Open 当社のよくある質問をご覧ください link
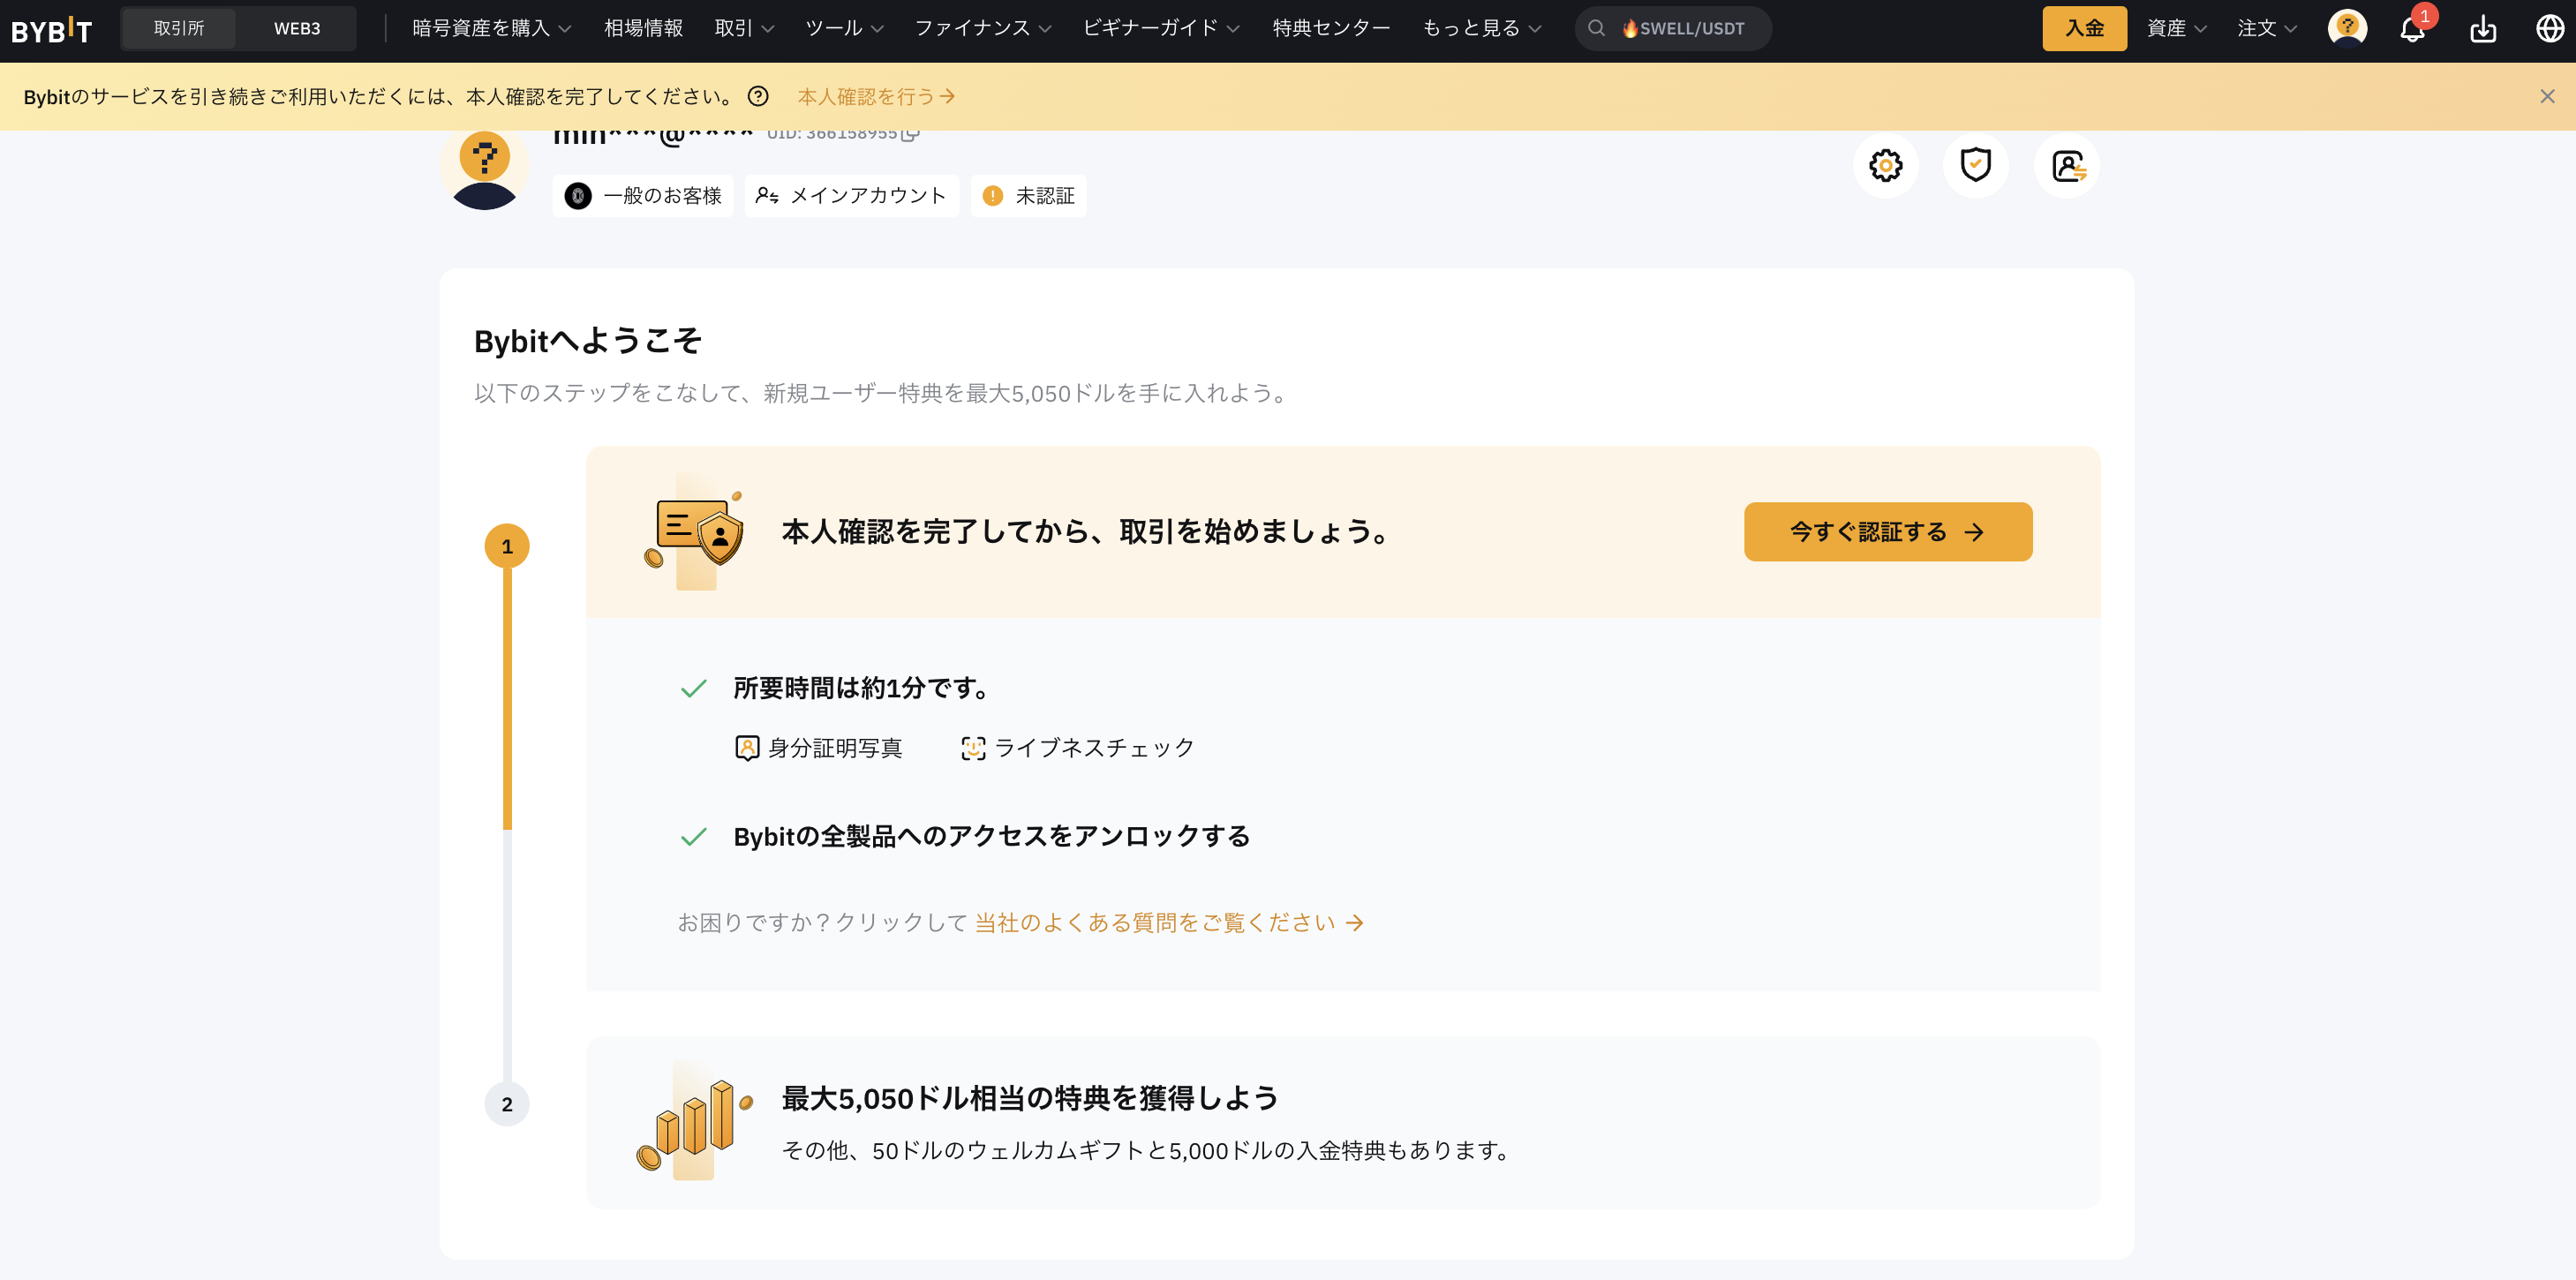Image resolution: width=2576 pixels, height=1280 pixels. coord(1169,922)
